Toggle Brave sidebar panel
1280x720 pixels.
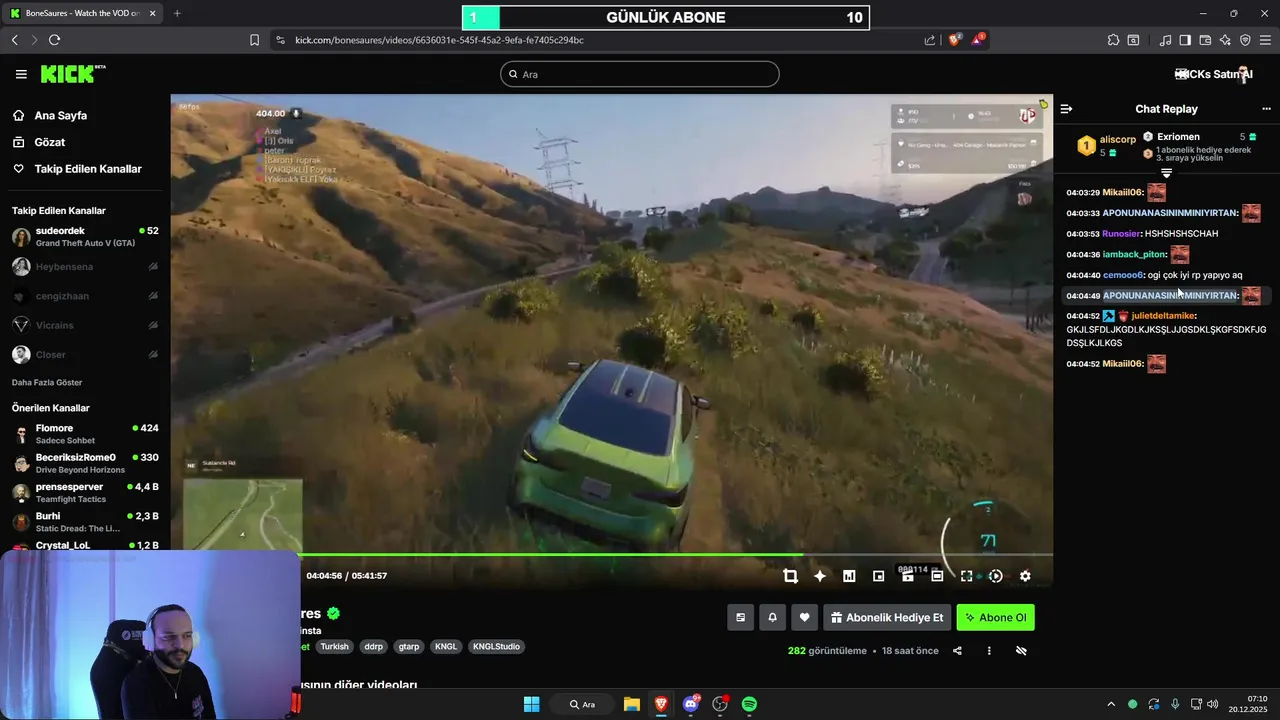coord(1185,40)
